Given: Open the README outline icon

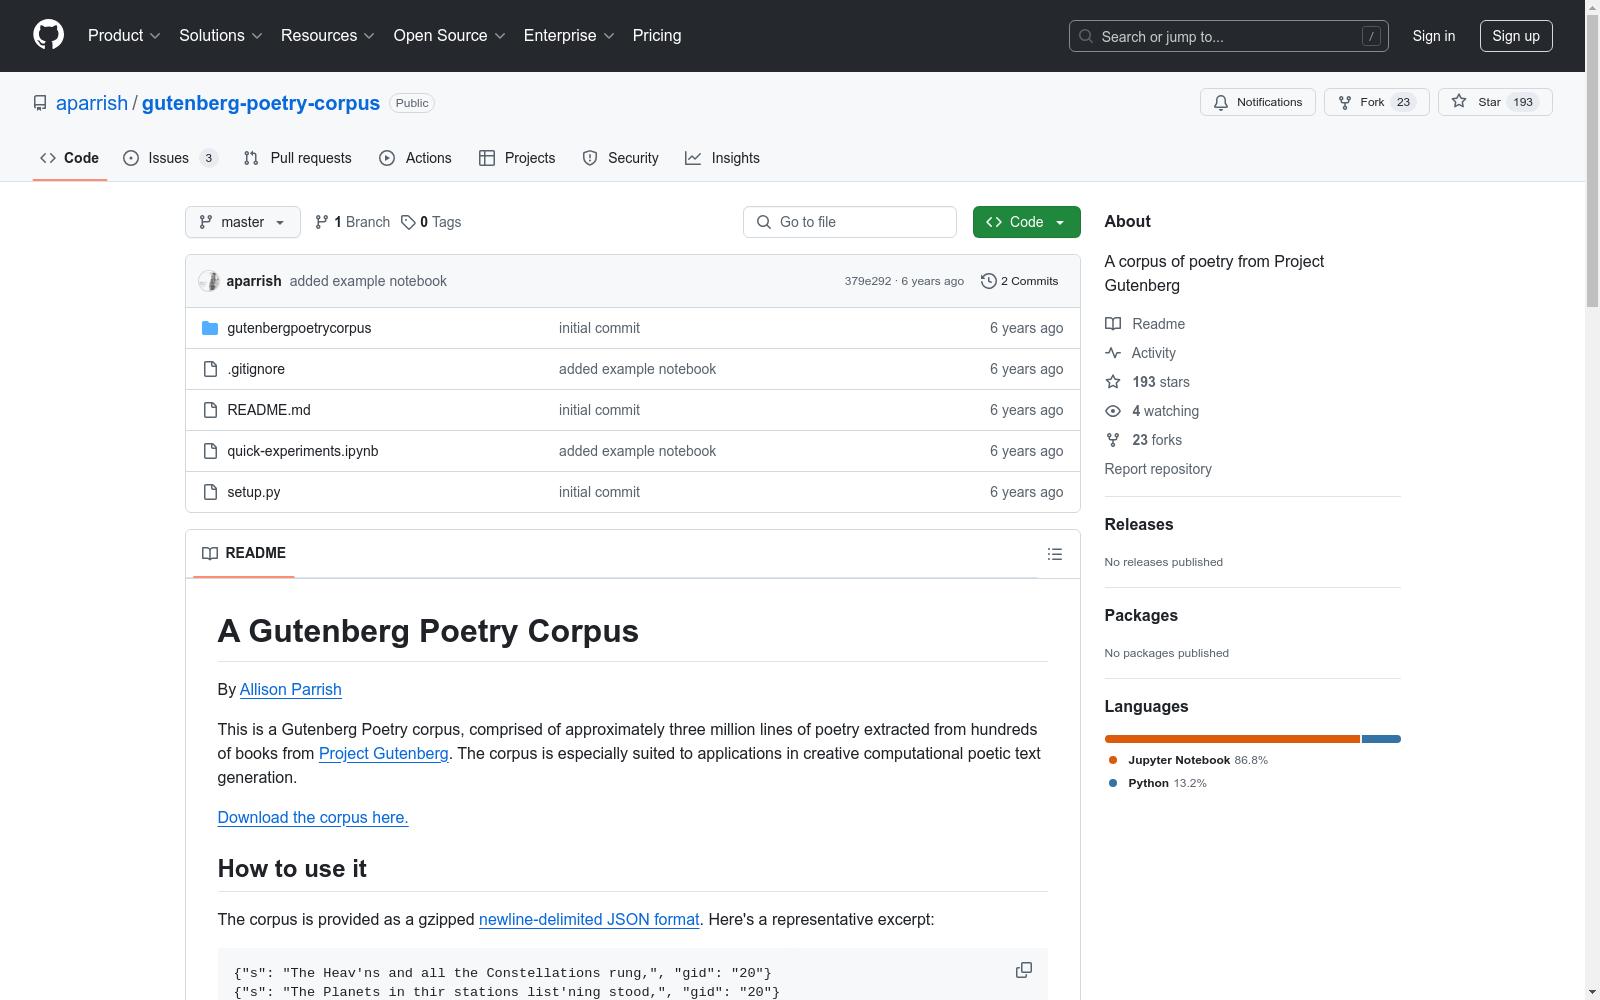Looking at the screenshot, I should 1055,554.
